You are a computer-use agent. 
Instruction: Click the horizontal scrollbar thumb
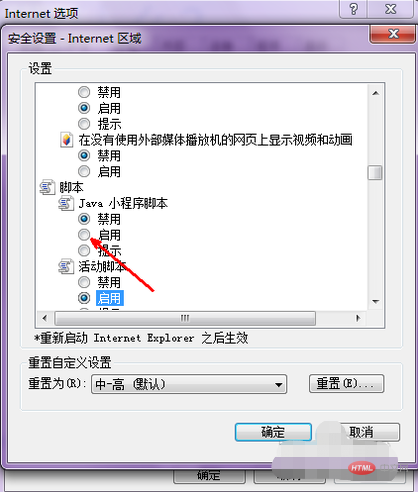pyautogui.click(x=185, y=318)
